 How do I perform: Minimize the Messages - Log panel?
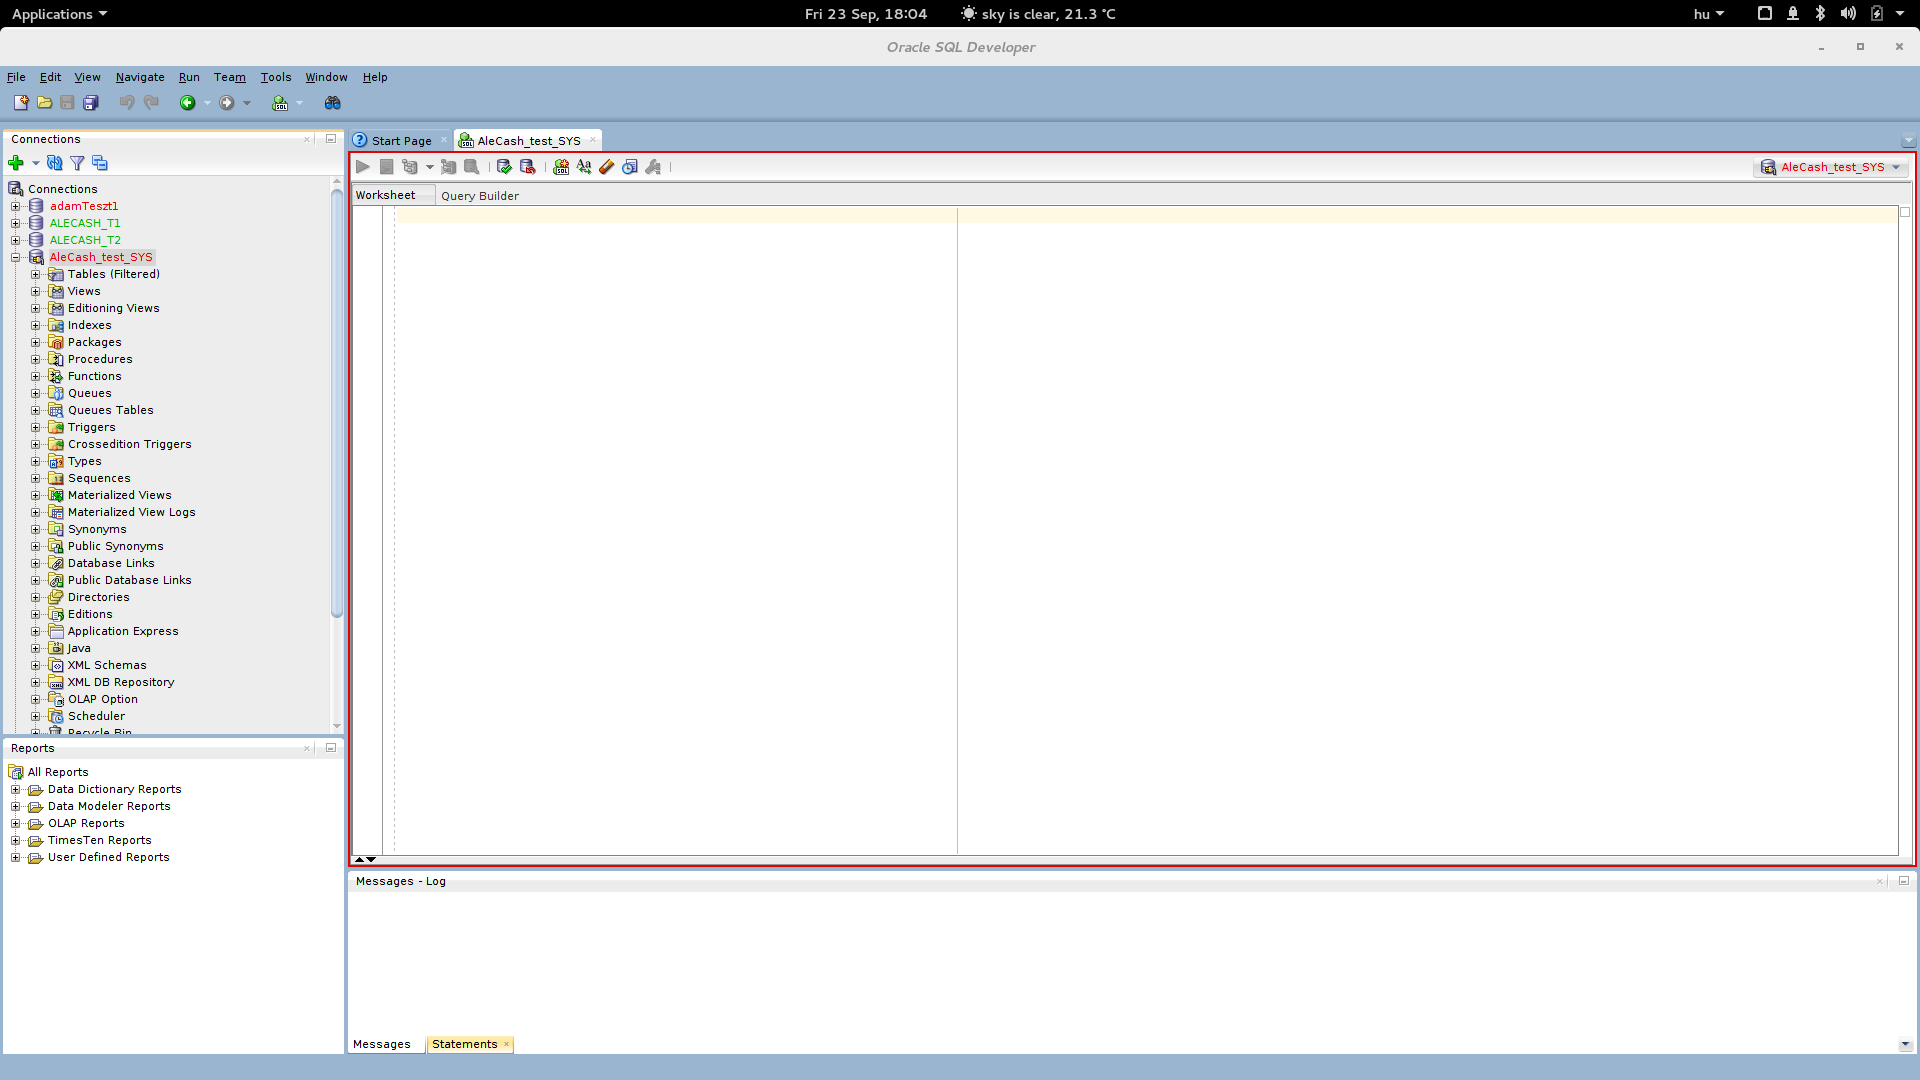[1904, 881]
